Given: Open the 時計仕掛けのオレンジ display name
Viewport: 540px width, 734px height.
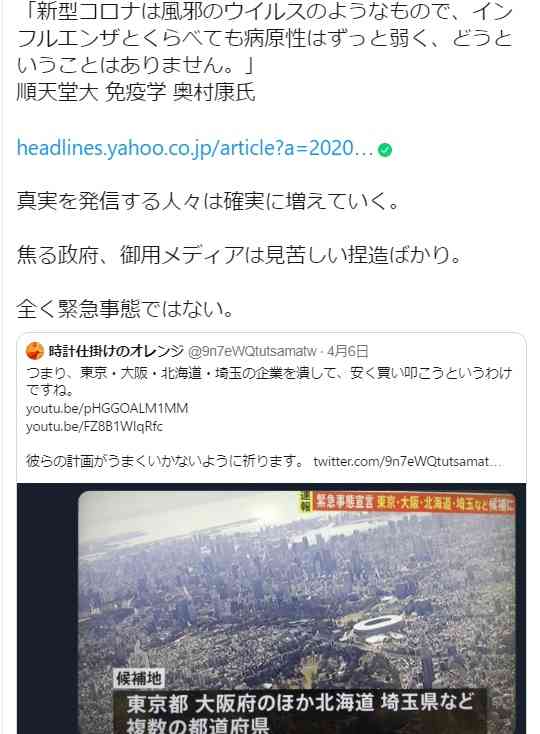Looking at the screenshot, I should [x=116, y=351].
